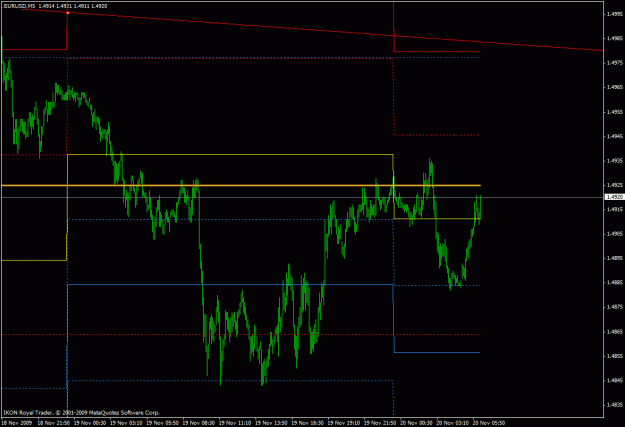Click the 1.4845 price axis label
The height and width of the screenshot is (427, 625).
tap(614, 380)
